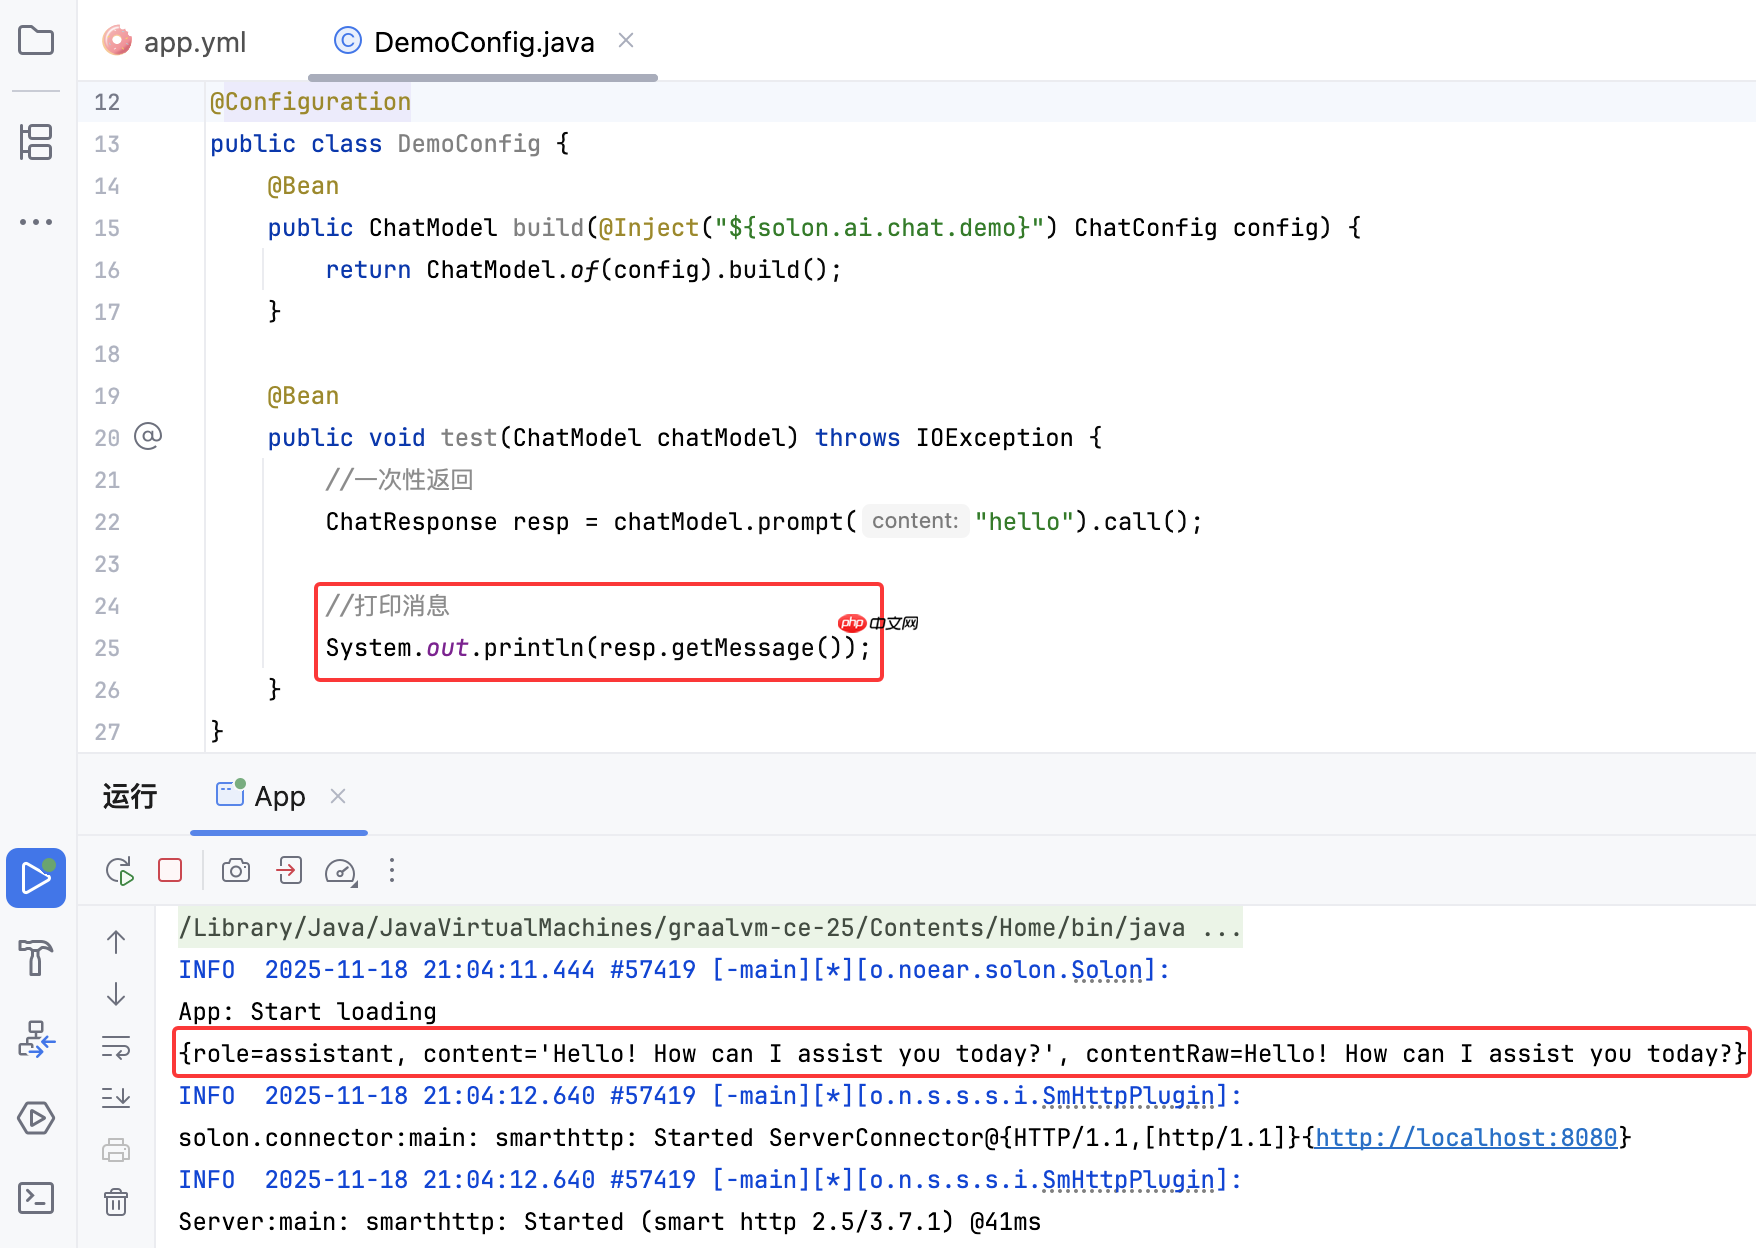Stop the running App process

pos(170,871)
